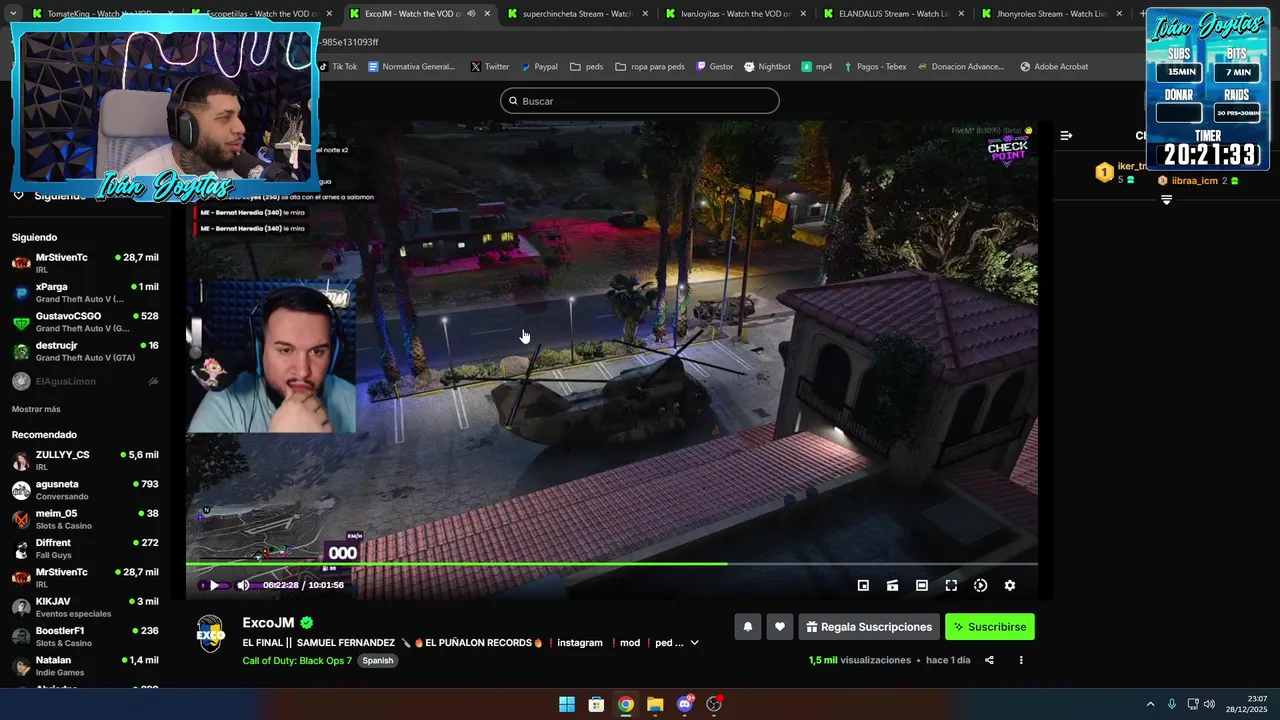Click the green Suscribirse button
This screenshot has height=720, width=1280.
coord(990,627)
